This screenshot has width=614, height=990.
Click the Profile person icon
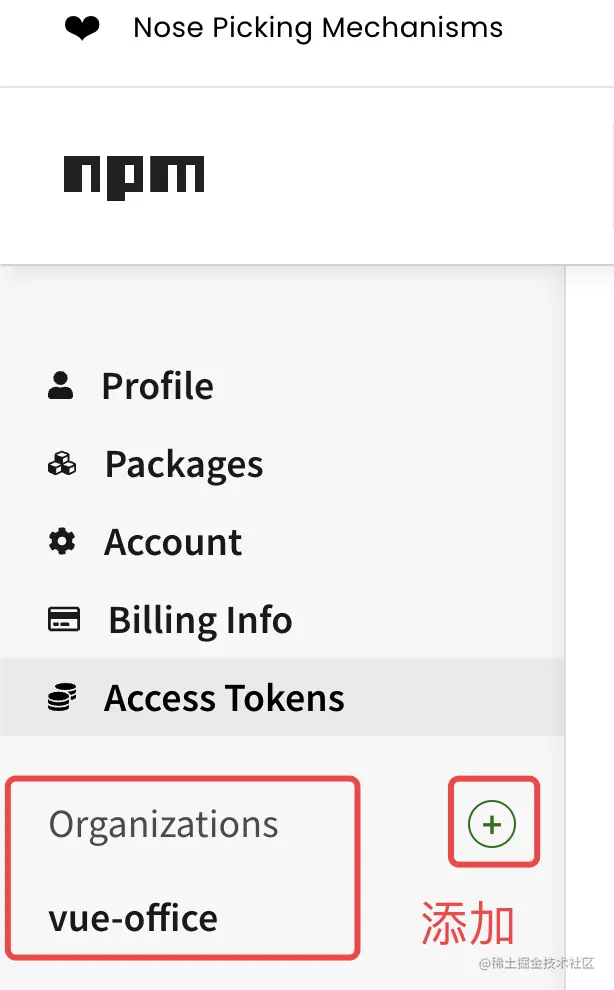pos(61,386)
